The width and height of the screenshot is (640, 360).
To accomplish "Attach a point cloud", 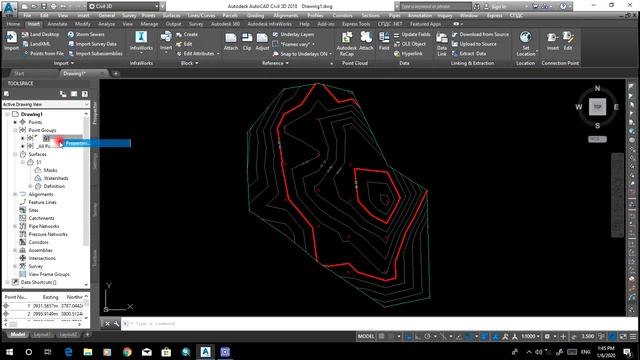I will (366, 41).
